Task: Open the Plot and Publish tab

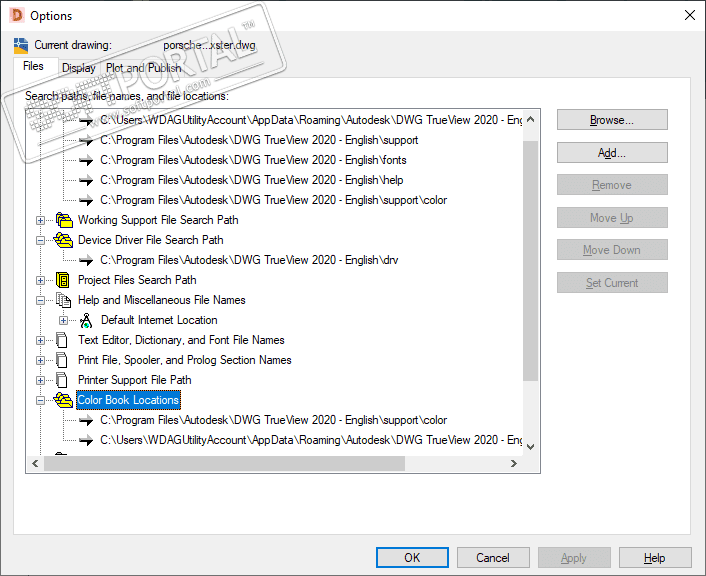Action: (144, 68)
